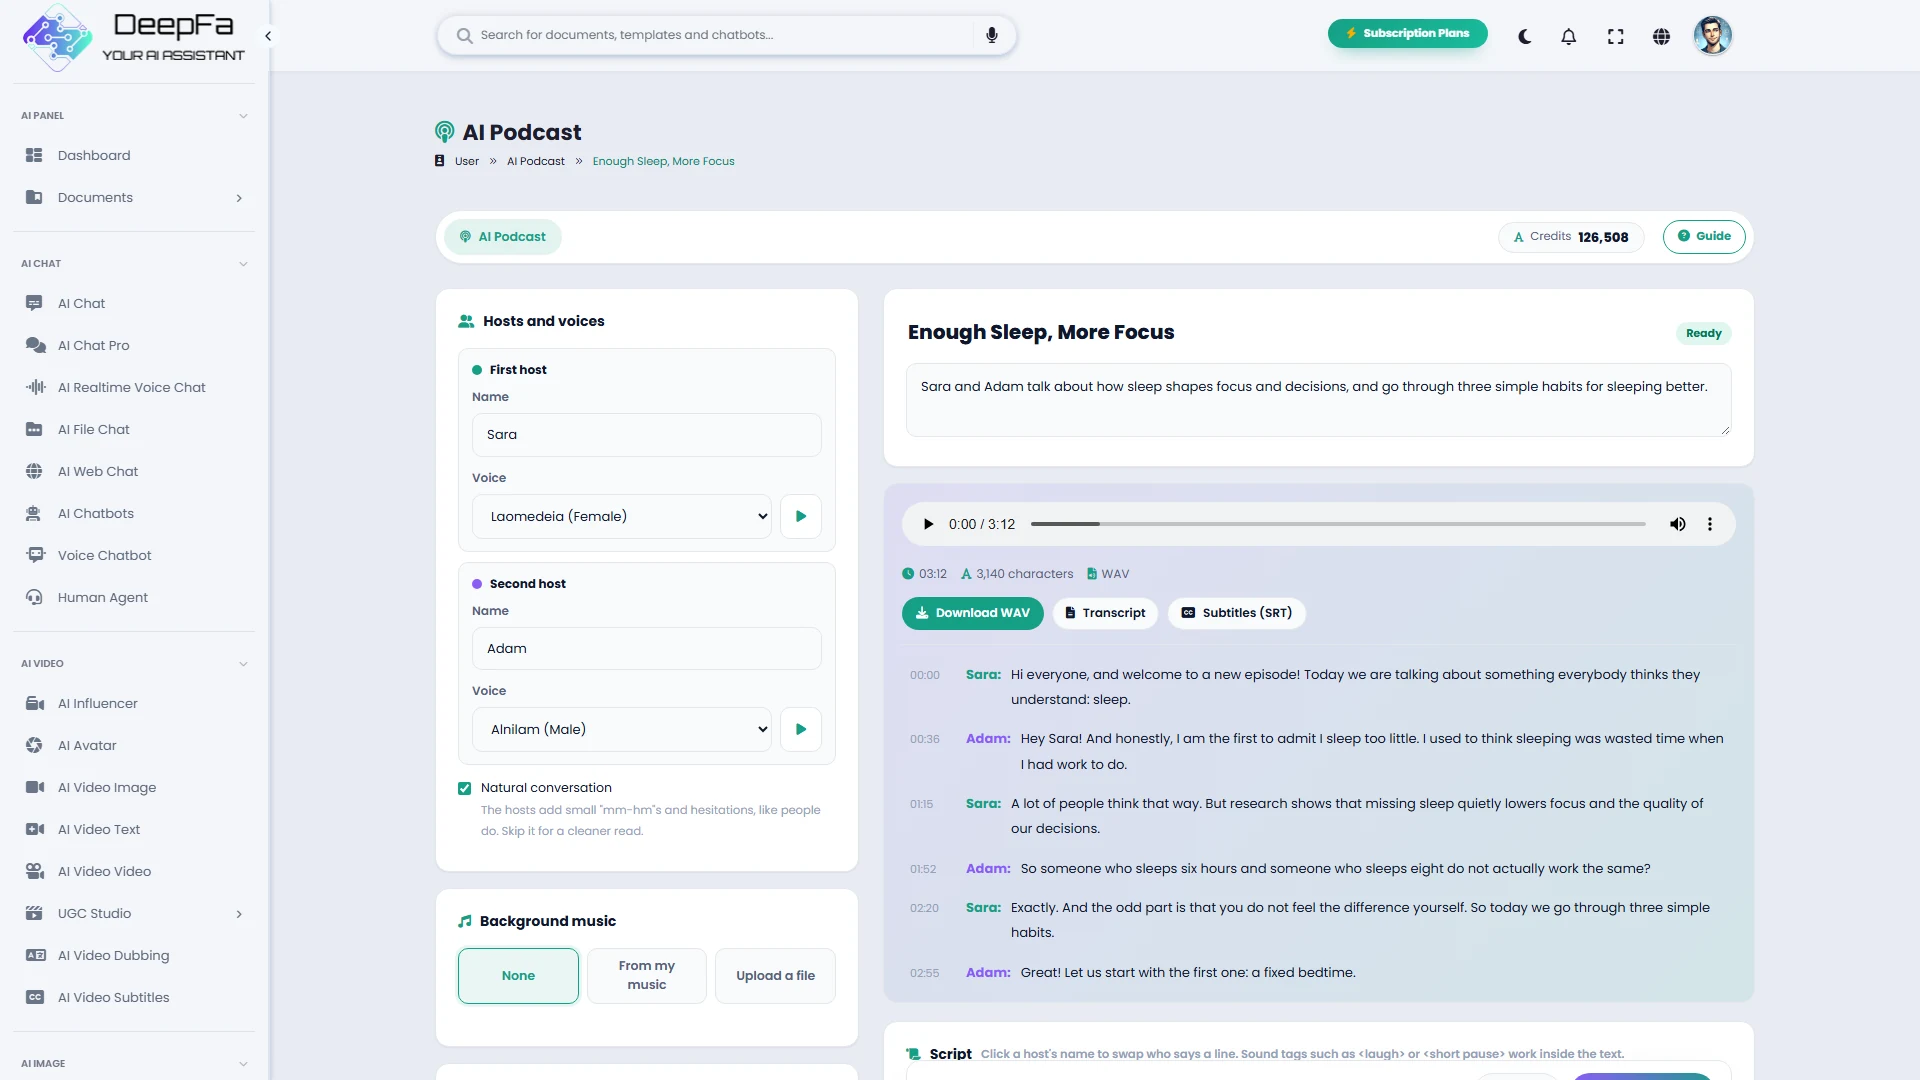
Task: Click the microphone icon in search bar
Action: (991, 35)
